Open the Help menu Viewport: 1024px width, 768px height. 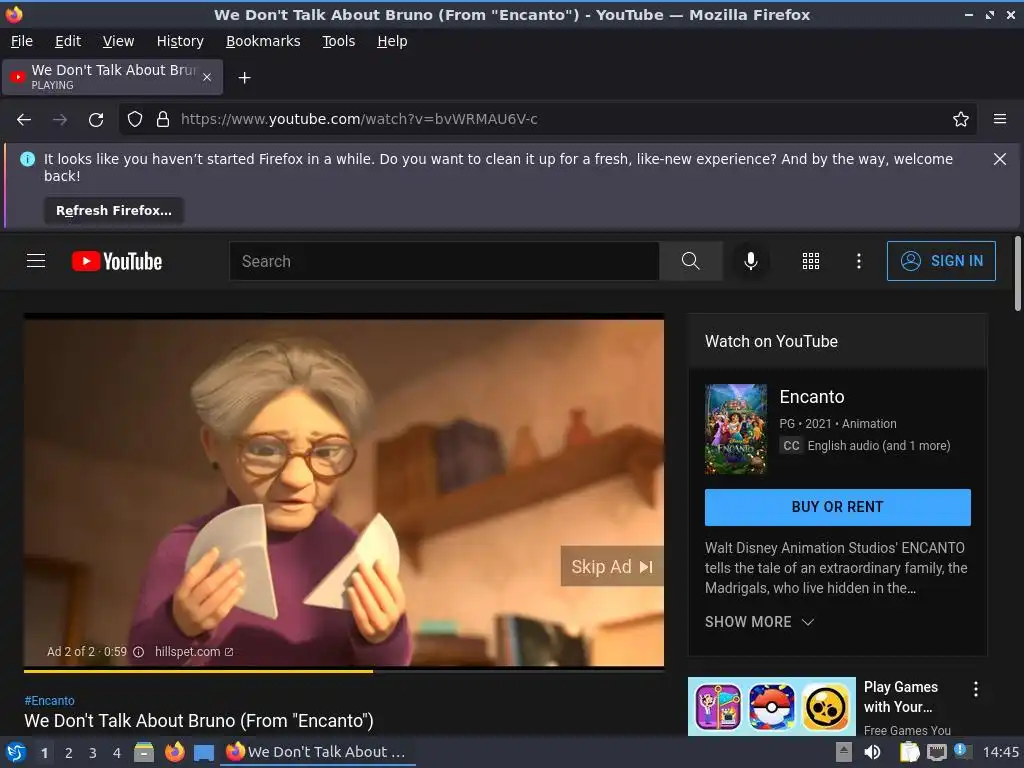tap(392, 41)
